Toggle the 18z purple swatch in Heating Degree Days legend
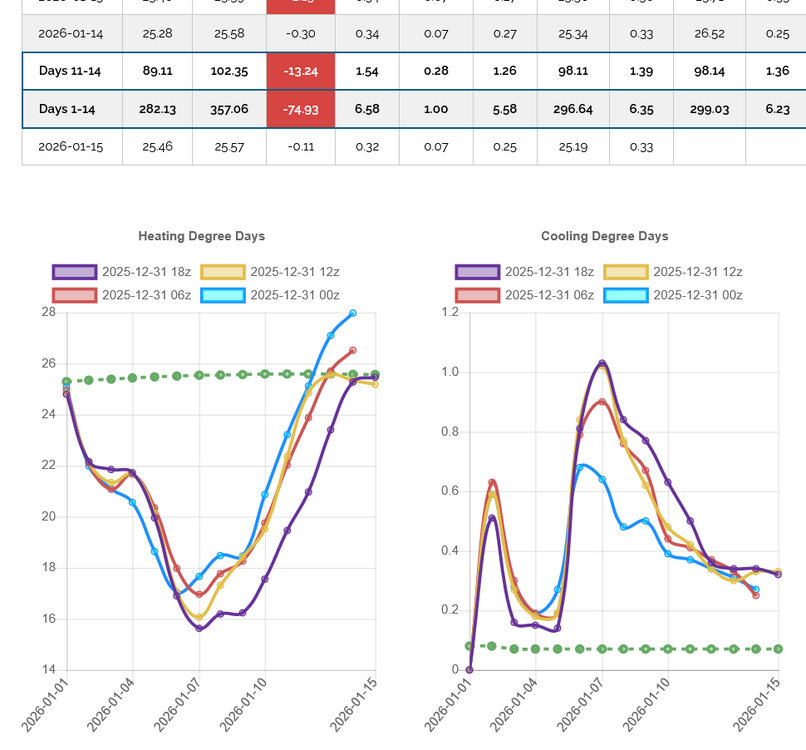 [x=74, y=272]
